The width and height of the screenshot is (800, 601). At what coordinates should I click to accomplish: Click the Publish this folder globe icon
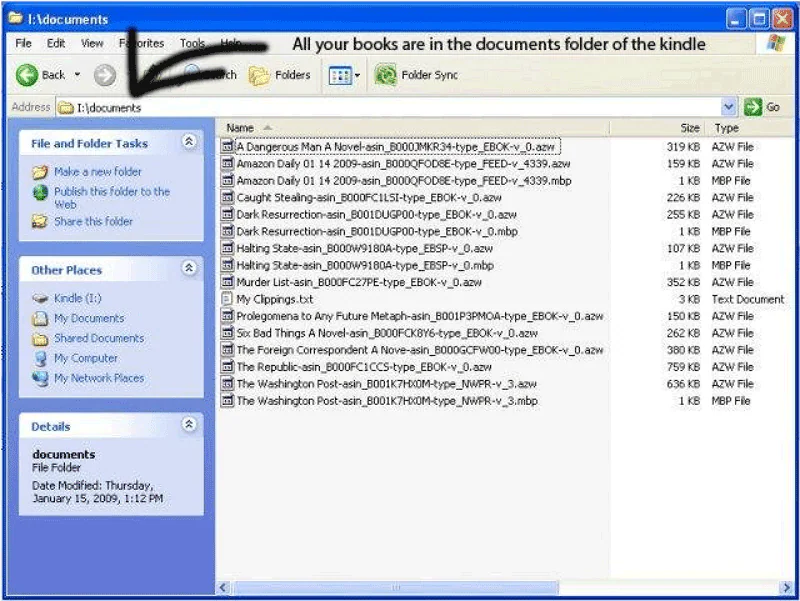tap(40, 192)
